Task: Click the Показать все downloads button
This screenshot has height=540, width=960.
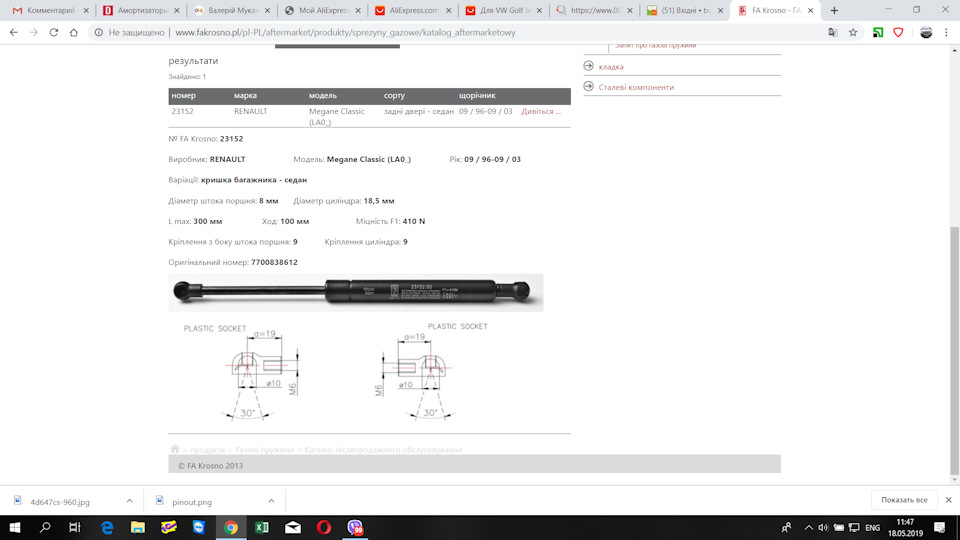Action: point(904,500)
